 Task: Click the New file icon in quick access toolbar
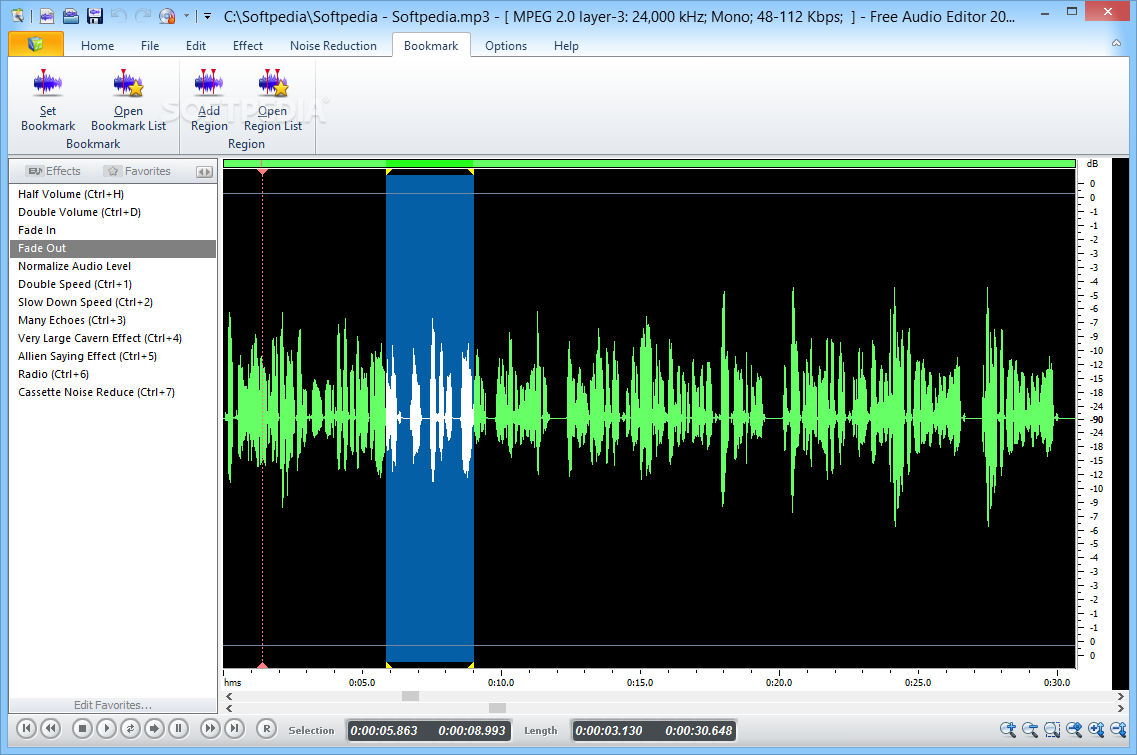[x=46, y=15]
